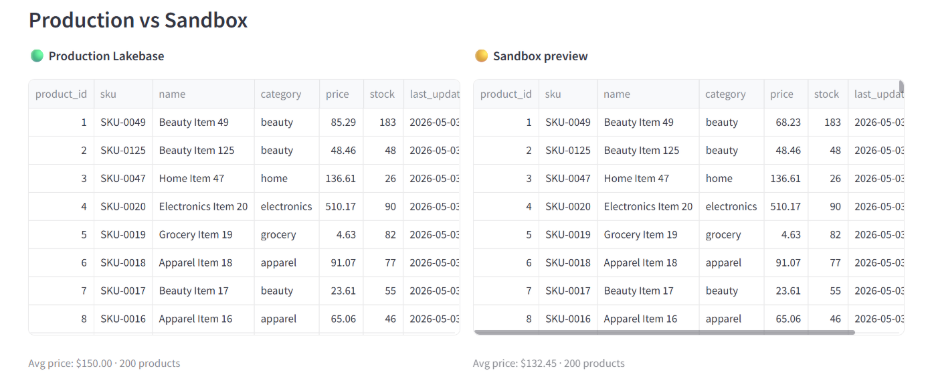
Task: Click price 510.17 in Sandbox table
Action: point(786,207)
